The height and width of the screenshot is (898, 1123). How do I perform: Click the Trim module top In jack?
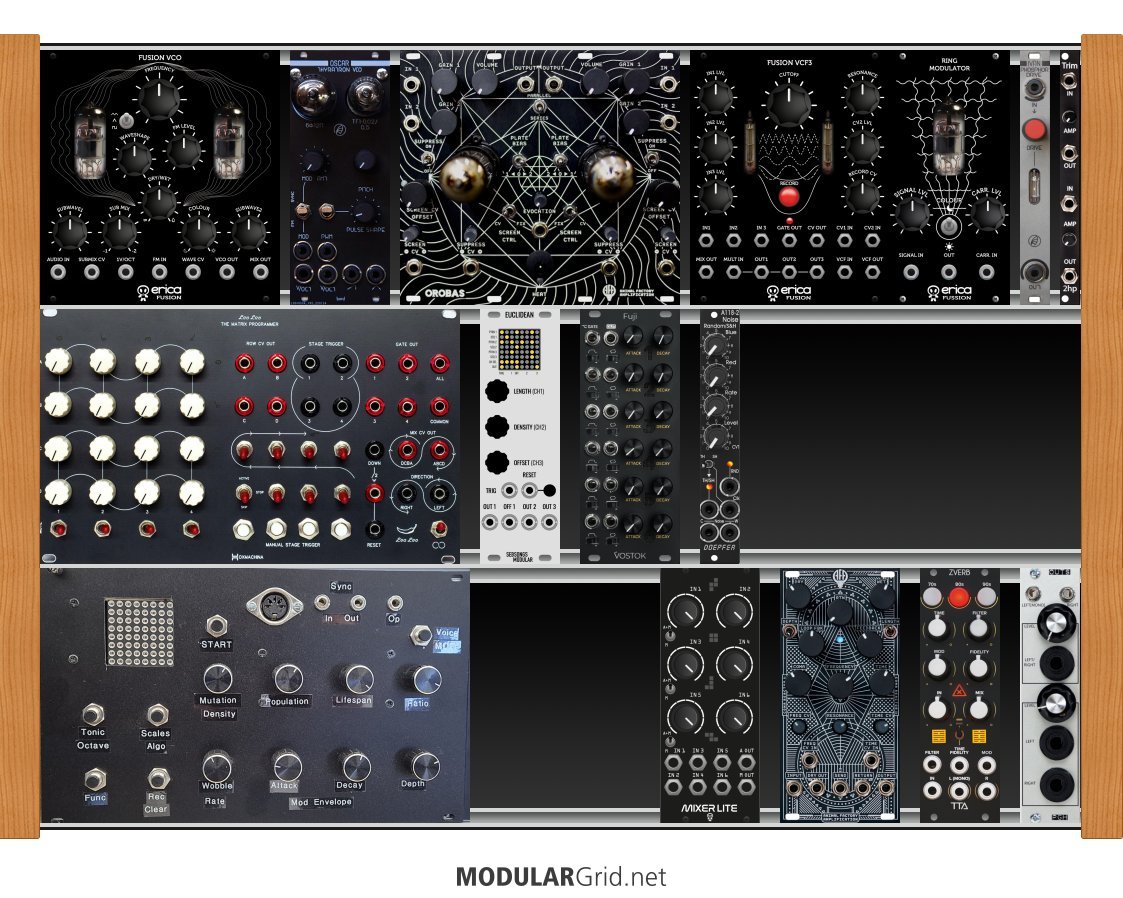(1069, 80)
